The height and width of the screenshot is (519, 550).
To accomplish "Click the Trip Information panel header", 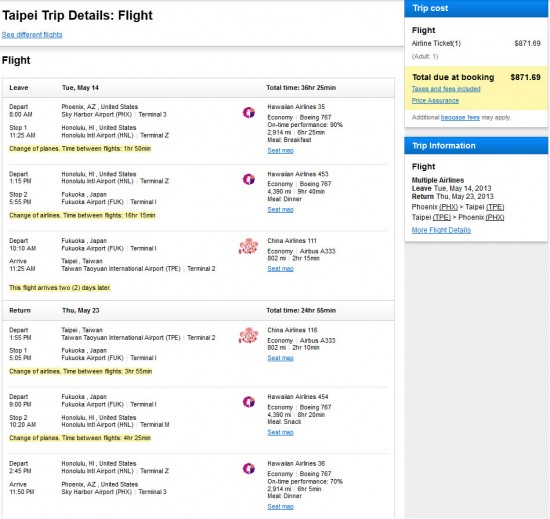I will tap(476, 146).
